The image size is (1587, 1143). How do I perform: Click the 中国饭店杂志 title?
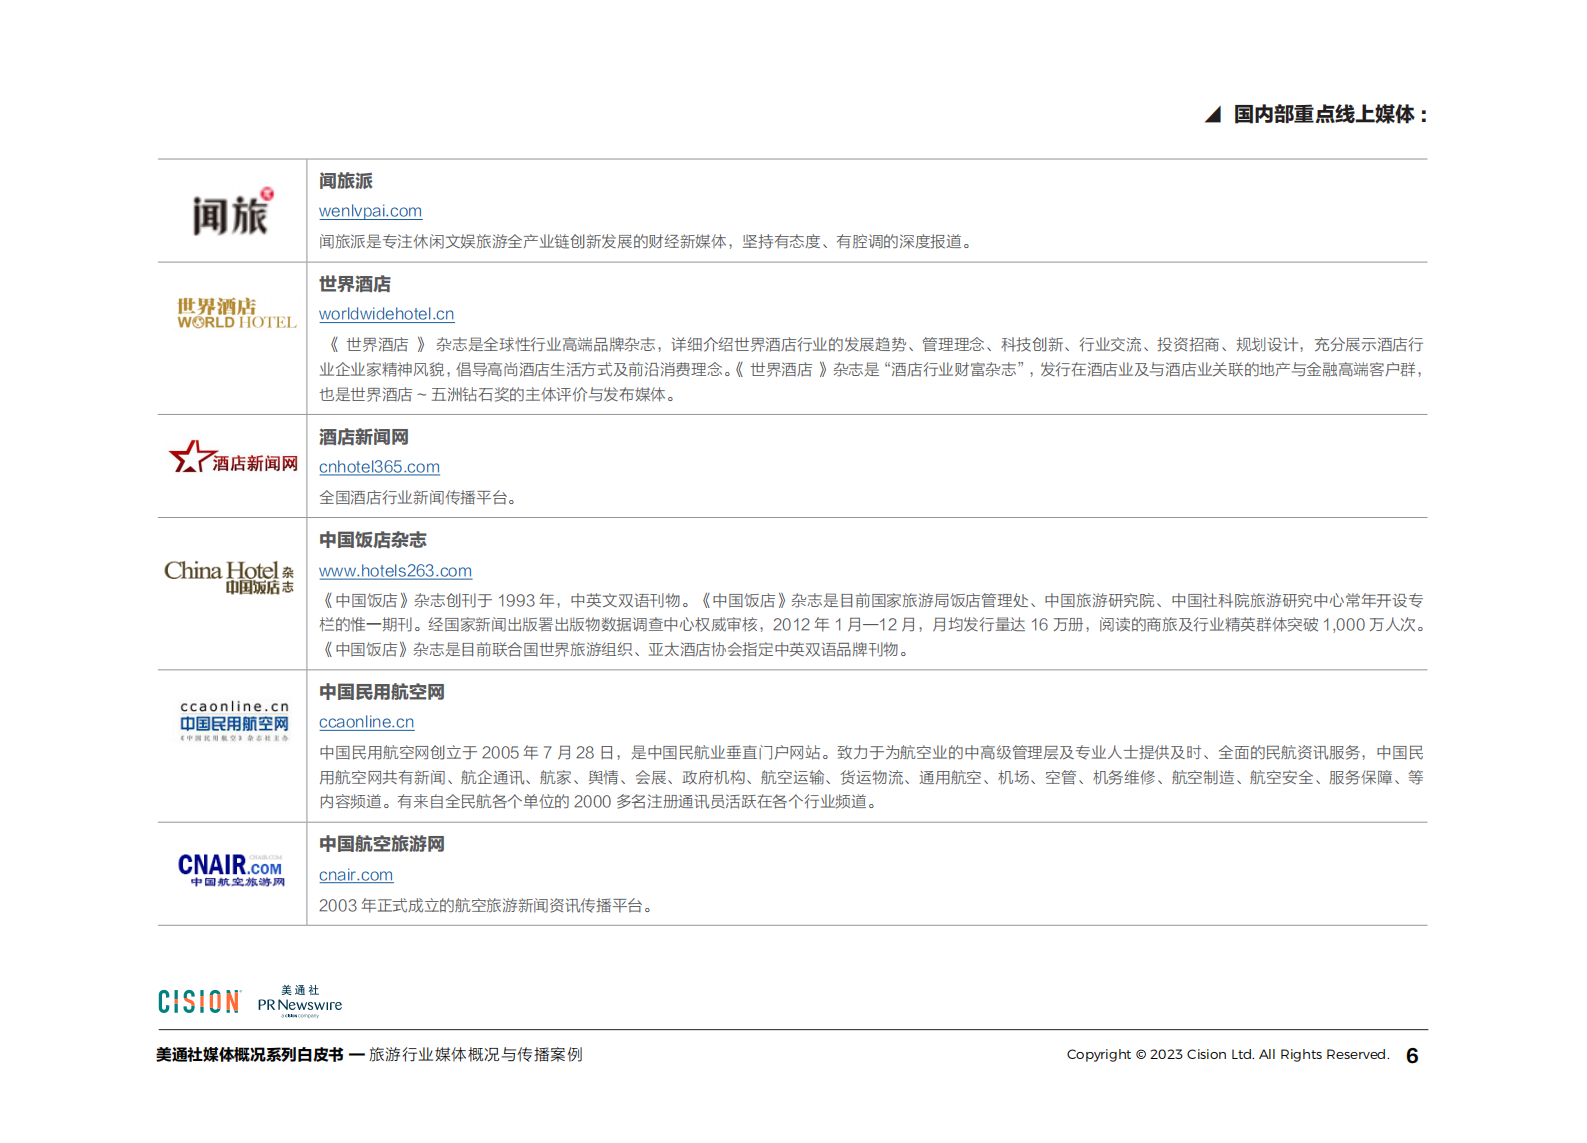click(373, 540)
